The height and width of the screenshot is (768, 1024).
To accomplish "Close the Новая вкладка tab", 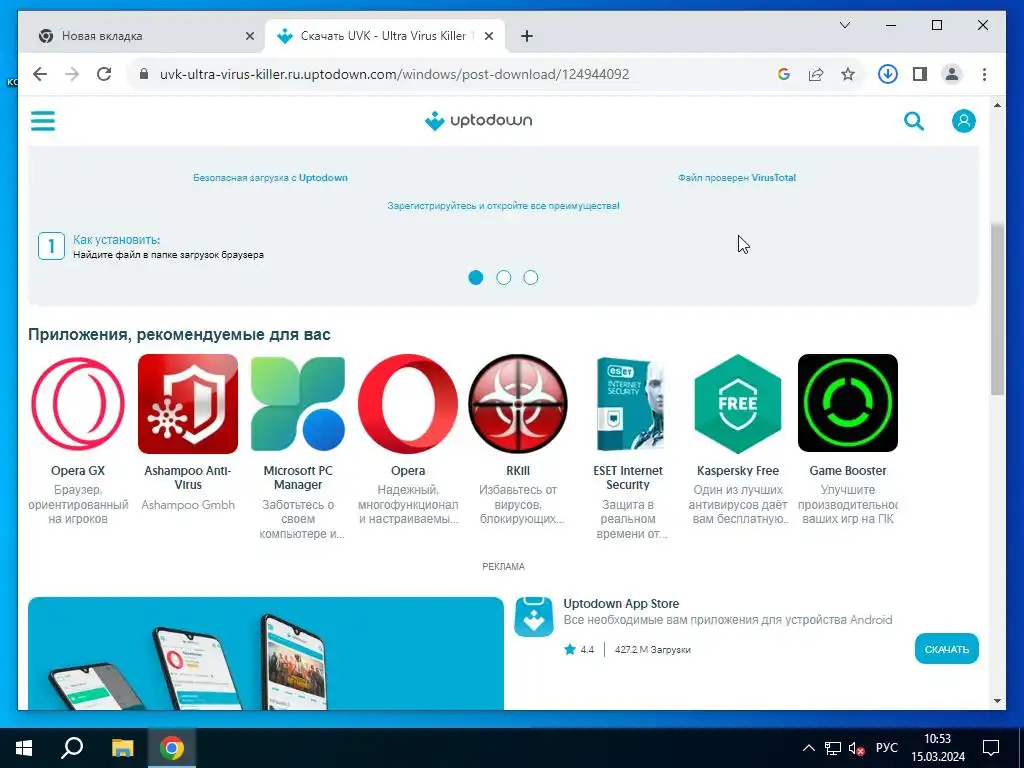I will click(249, 37).
